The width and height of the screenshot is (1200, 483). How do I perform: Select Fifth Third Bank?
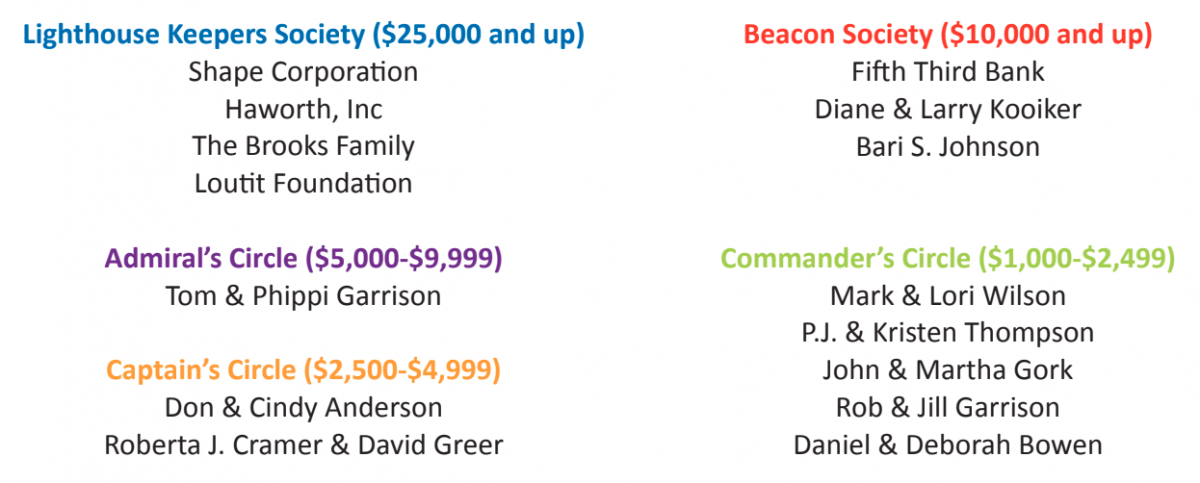(x=948, y=72)
